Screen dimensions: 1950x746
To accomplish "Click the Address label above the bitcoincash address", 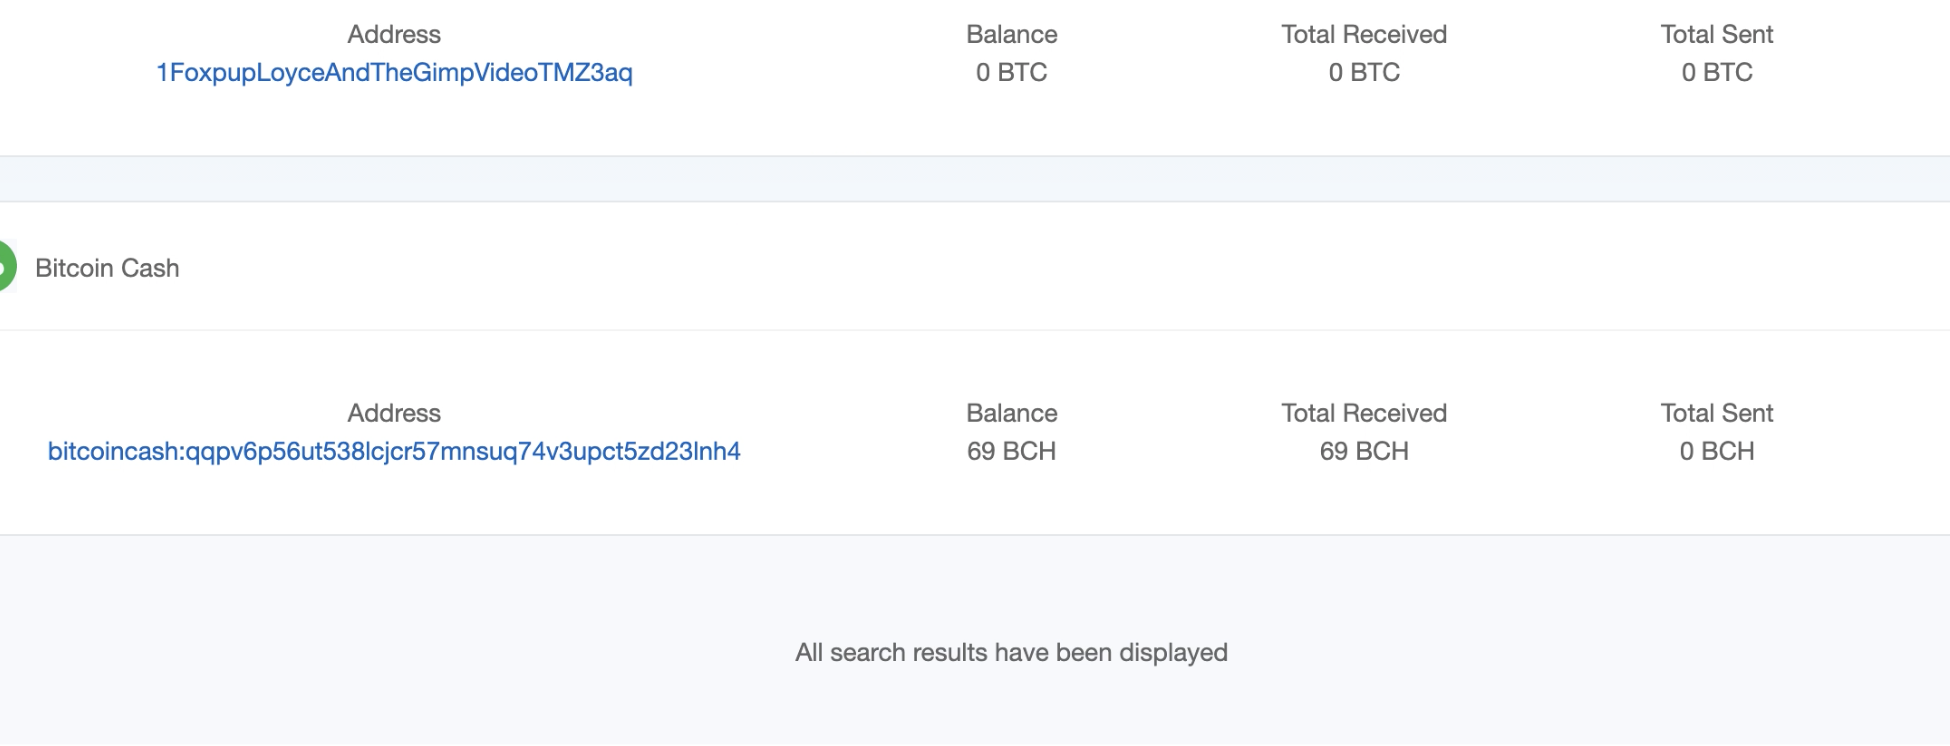I will 394,414.
